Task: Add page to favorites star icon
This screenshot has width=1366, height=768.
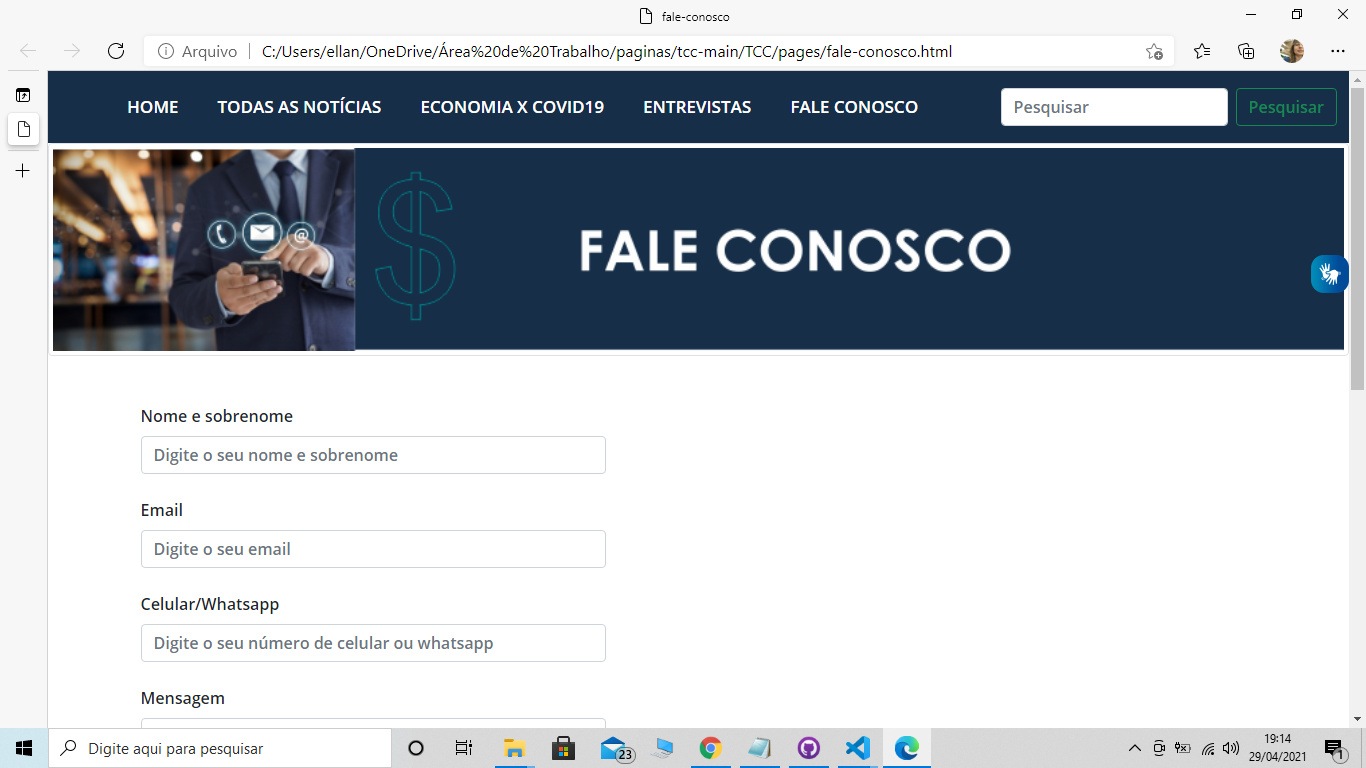Action: 1154,51
